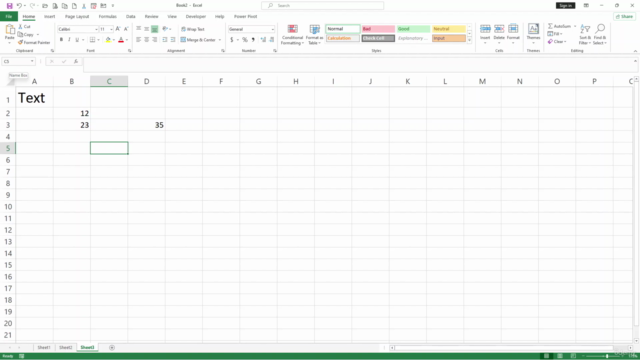Apply the Check Cell style

coord(378,38)
